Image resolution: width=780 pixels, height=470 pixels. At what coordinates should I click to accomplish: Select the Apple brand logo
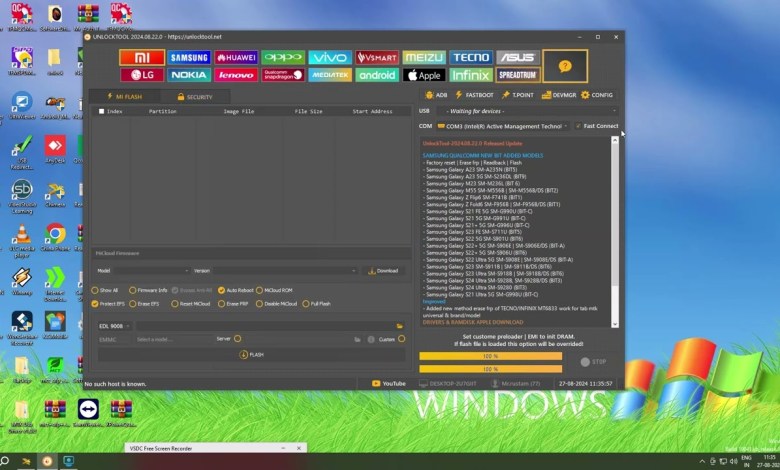pos(424,75)
